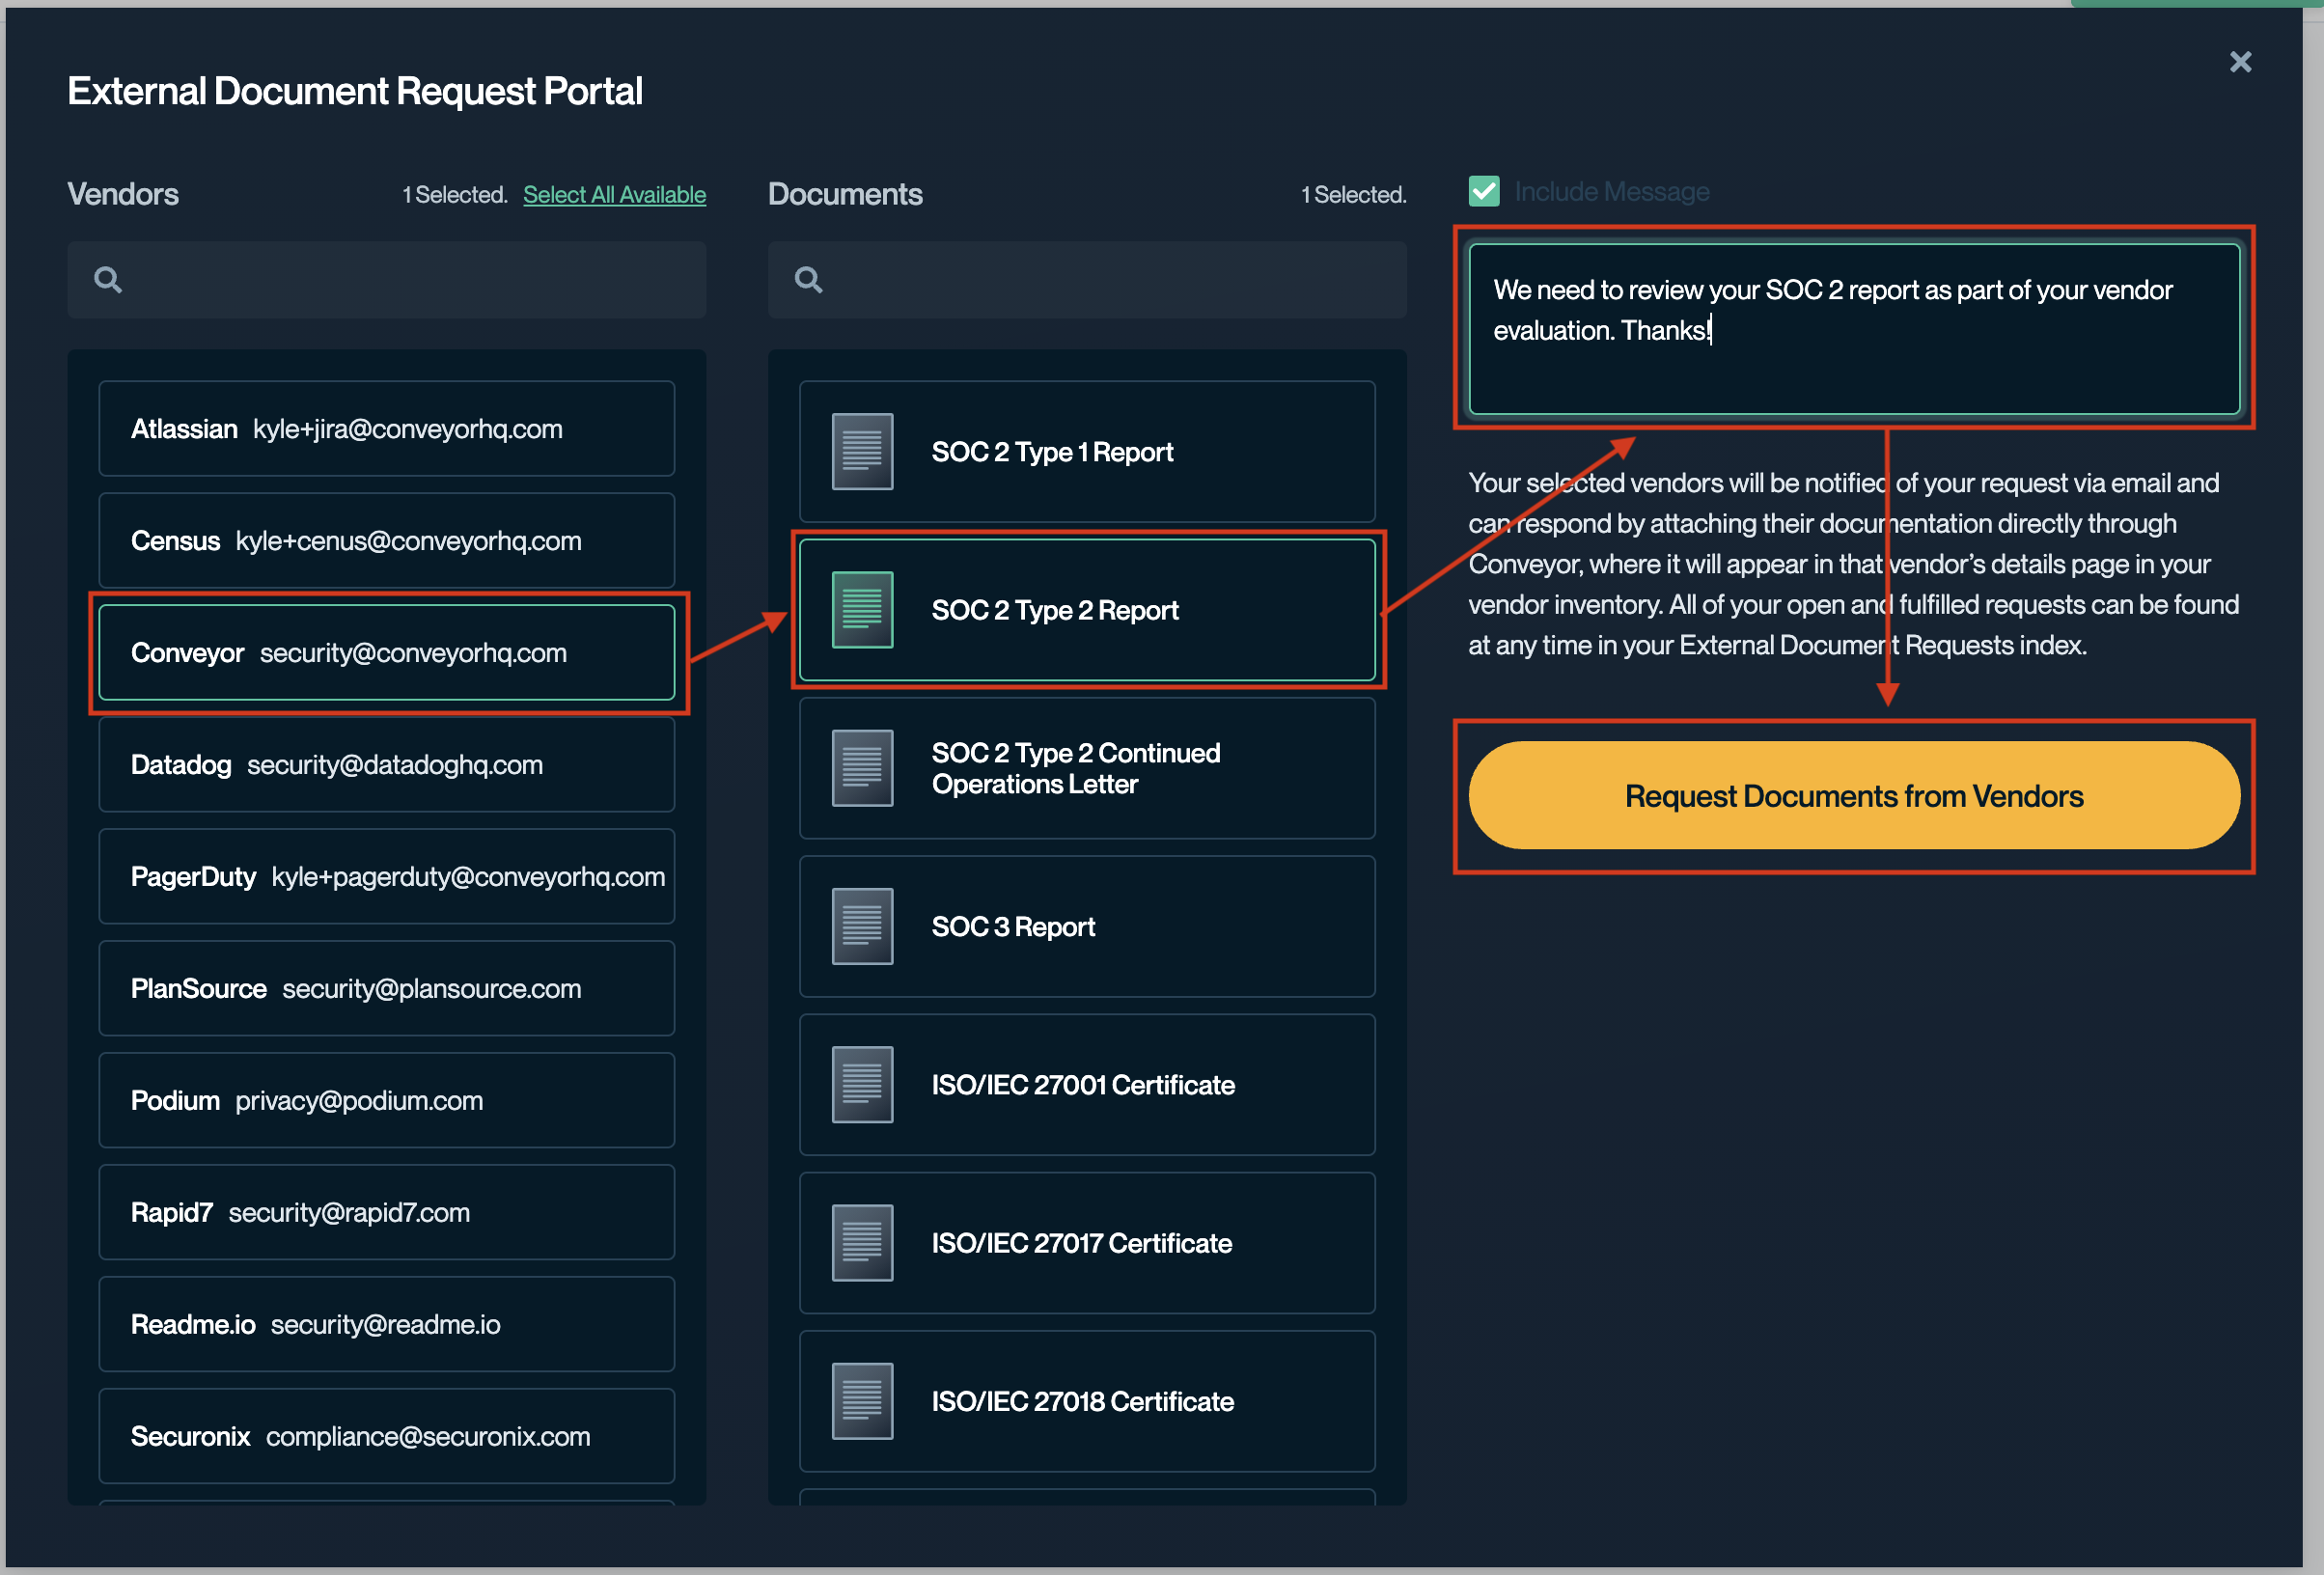Select the Datadog vendor entry
Screen dimensions: 2324x1575
pyautogui.click(x=387, y=765)
